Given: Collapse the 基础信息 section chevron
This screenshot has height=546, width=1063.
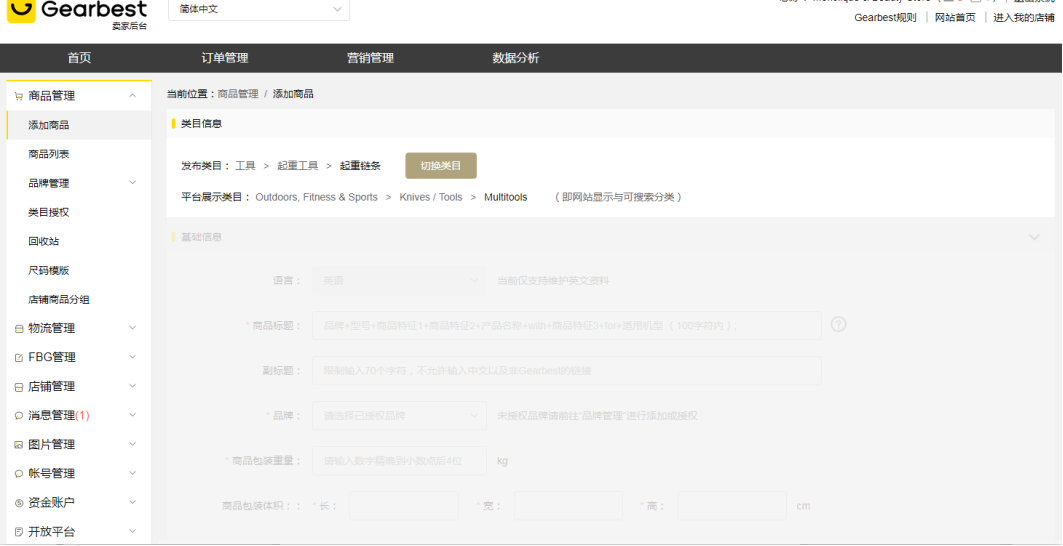Looking at the screenshot, I should (x=1034, y=237).
